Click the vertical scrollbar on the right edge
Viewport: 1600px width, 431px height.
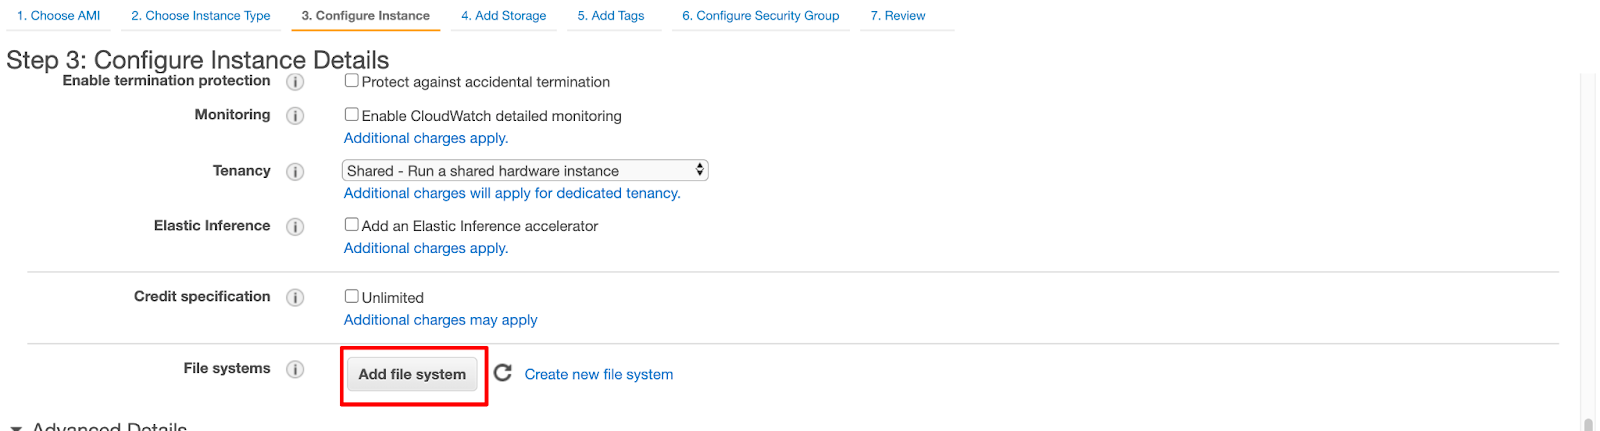point(1588,250)
